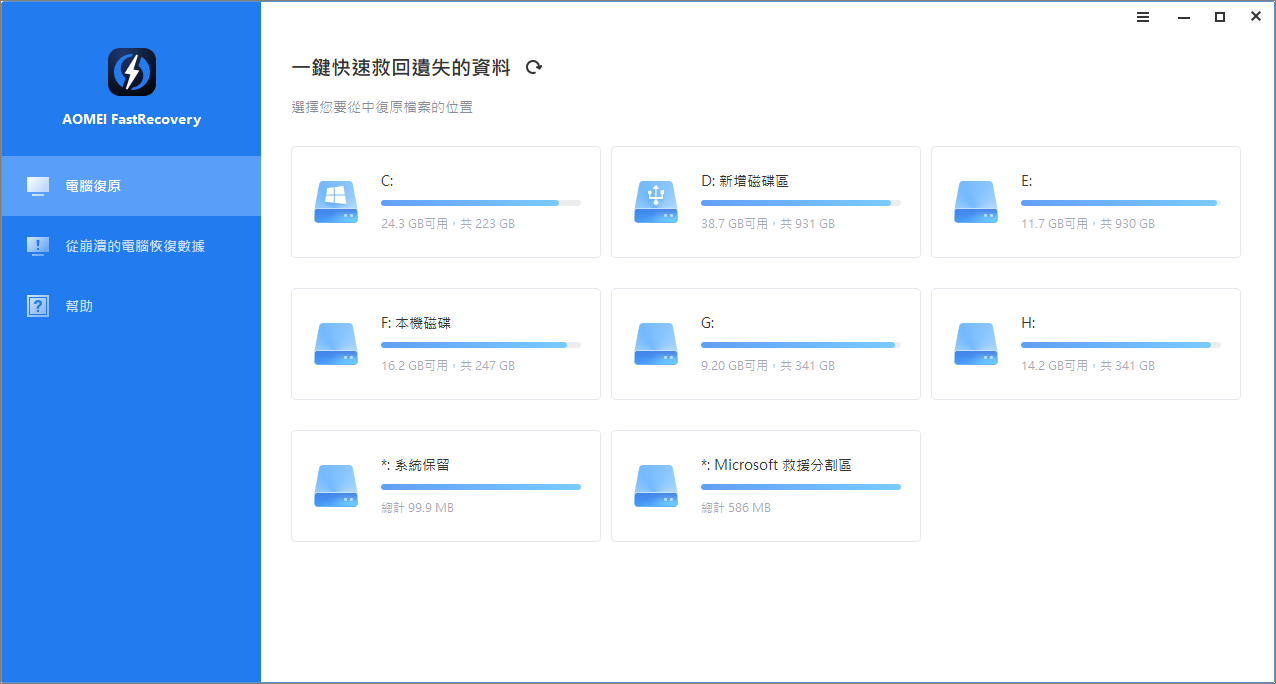Select the 電腦復原 sidebar item
The width and height of the screenshot is (1276, 684).
click(131, 186)
